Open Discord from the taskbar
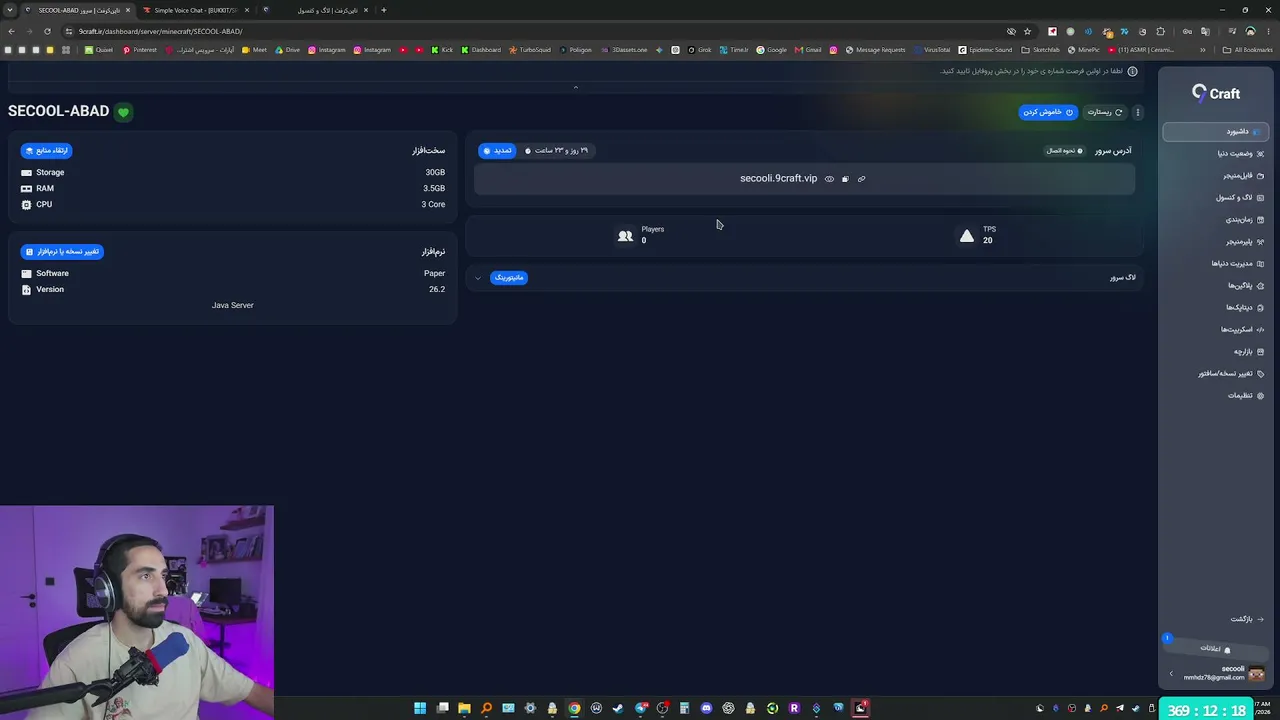The height and width of the screenshot is (720, 1280). pos(706,708)
